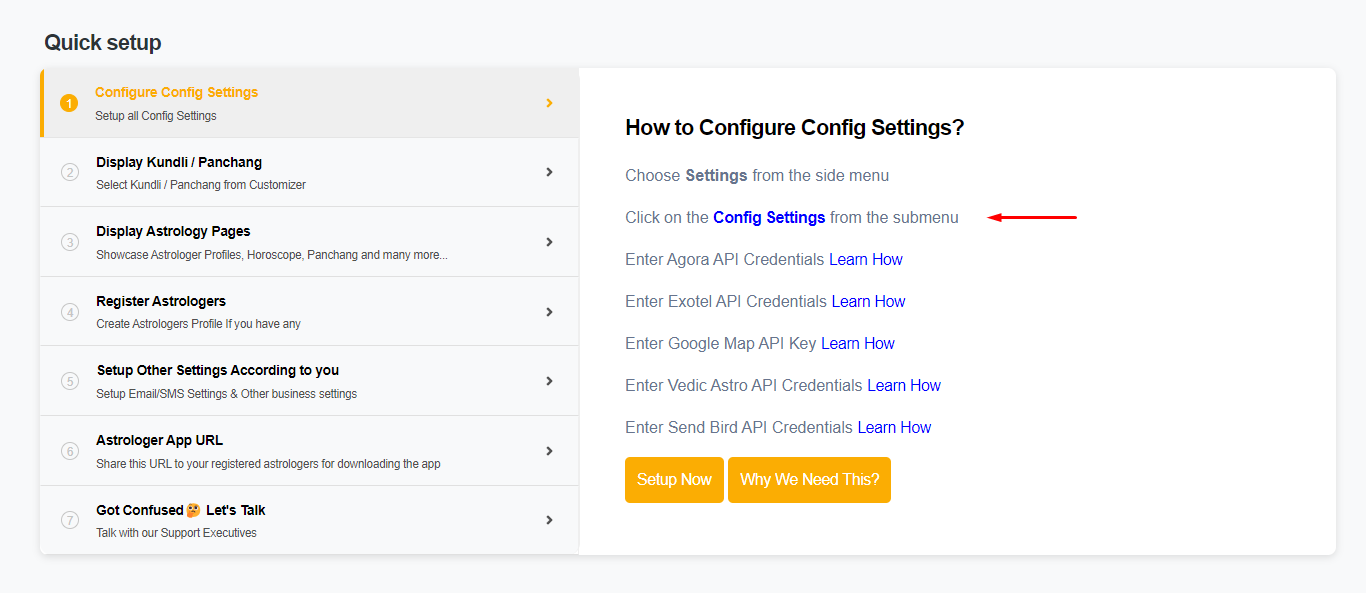This screenshot has width=1366, height=593.
Task: Click the step 5 circle icon
Action: pyautogui.click(x=70, y=381)
